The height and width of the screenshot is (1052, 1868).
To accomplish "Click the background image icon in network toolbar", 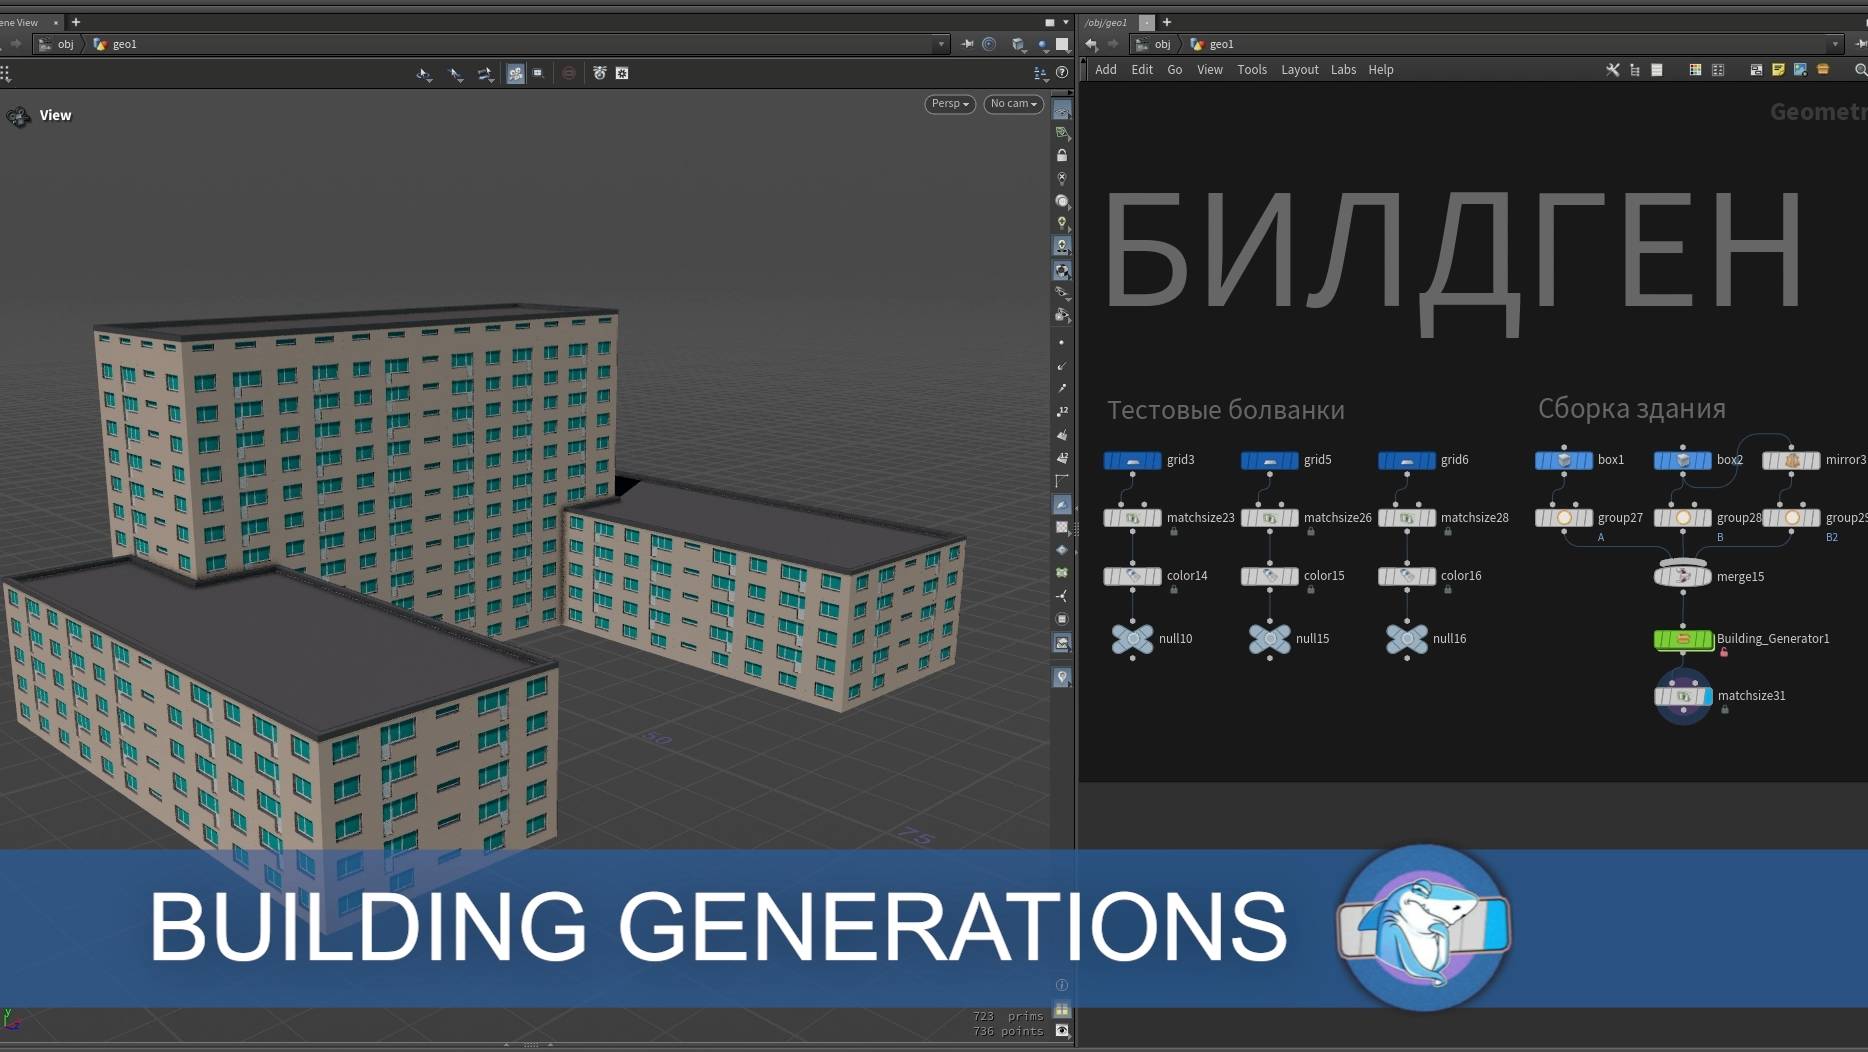I will point(1801,70).
